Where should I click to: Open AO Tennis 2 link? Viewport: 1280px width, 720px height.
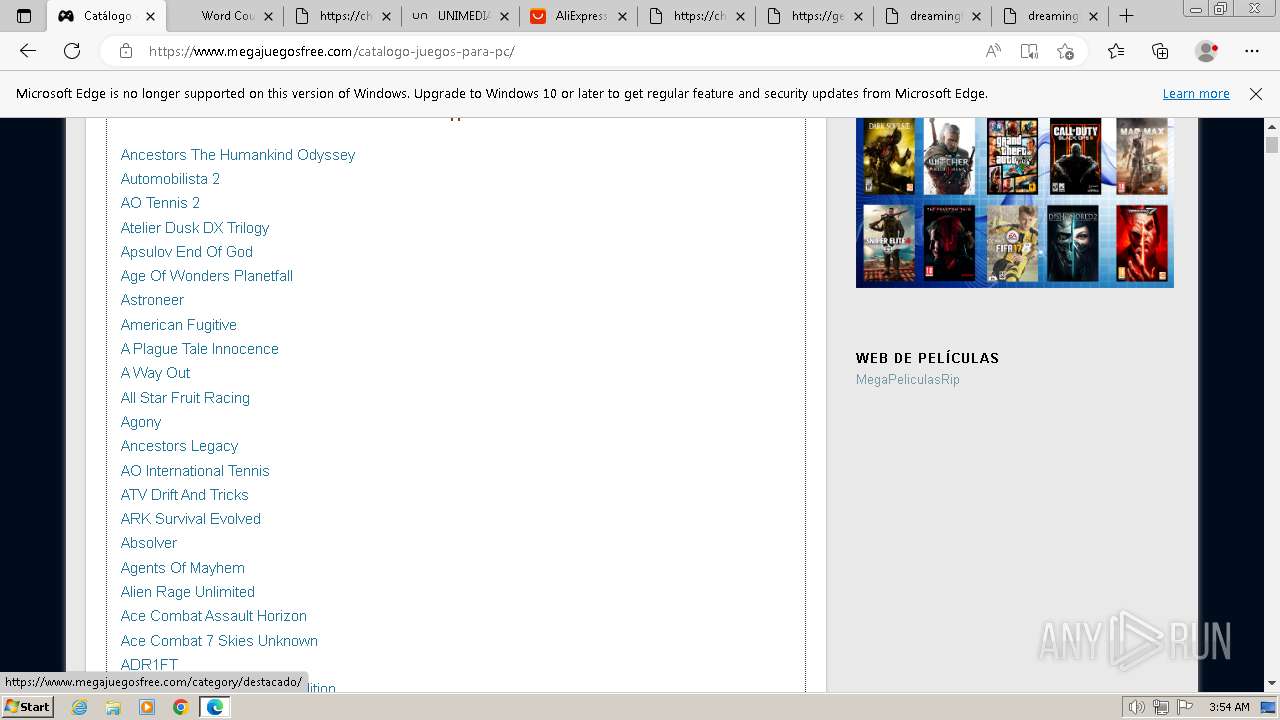[x=160, y=203]
